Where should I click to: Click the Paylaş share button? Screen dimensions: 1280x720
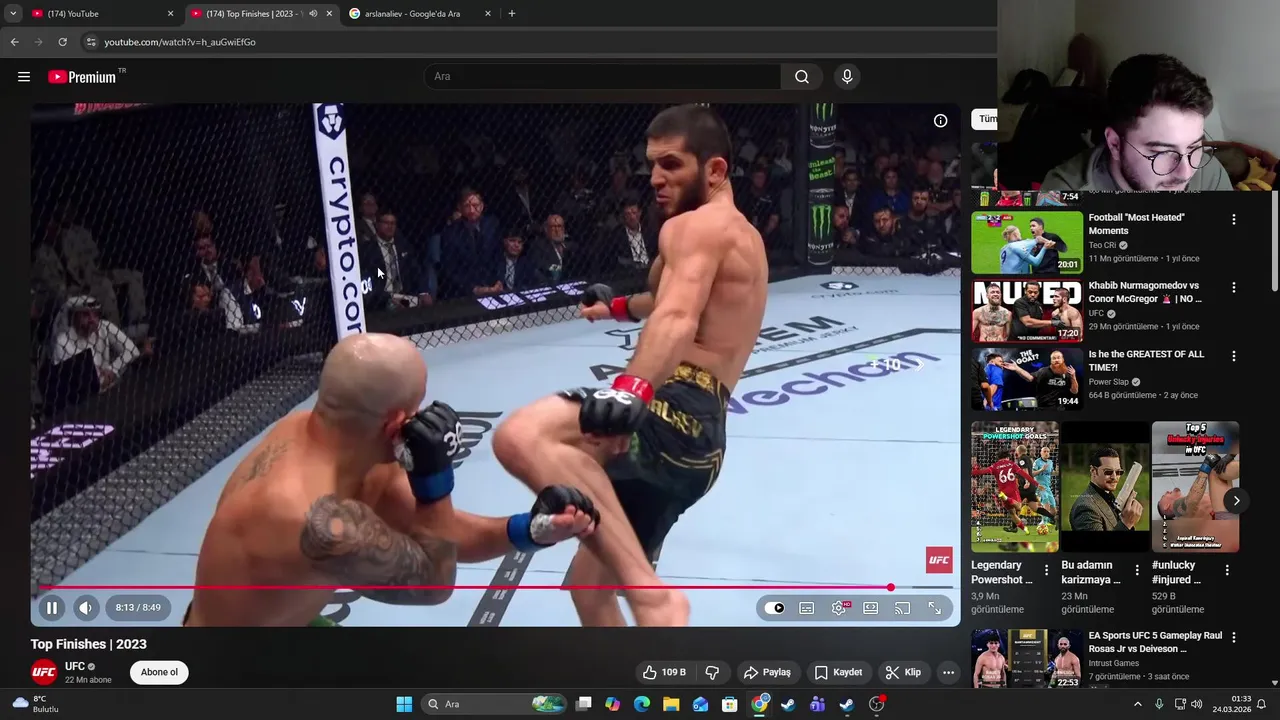767,672
